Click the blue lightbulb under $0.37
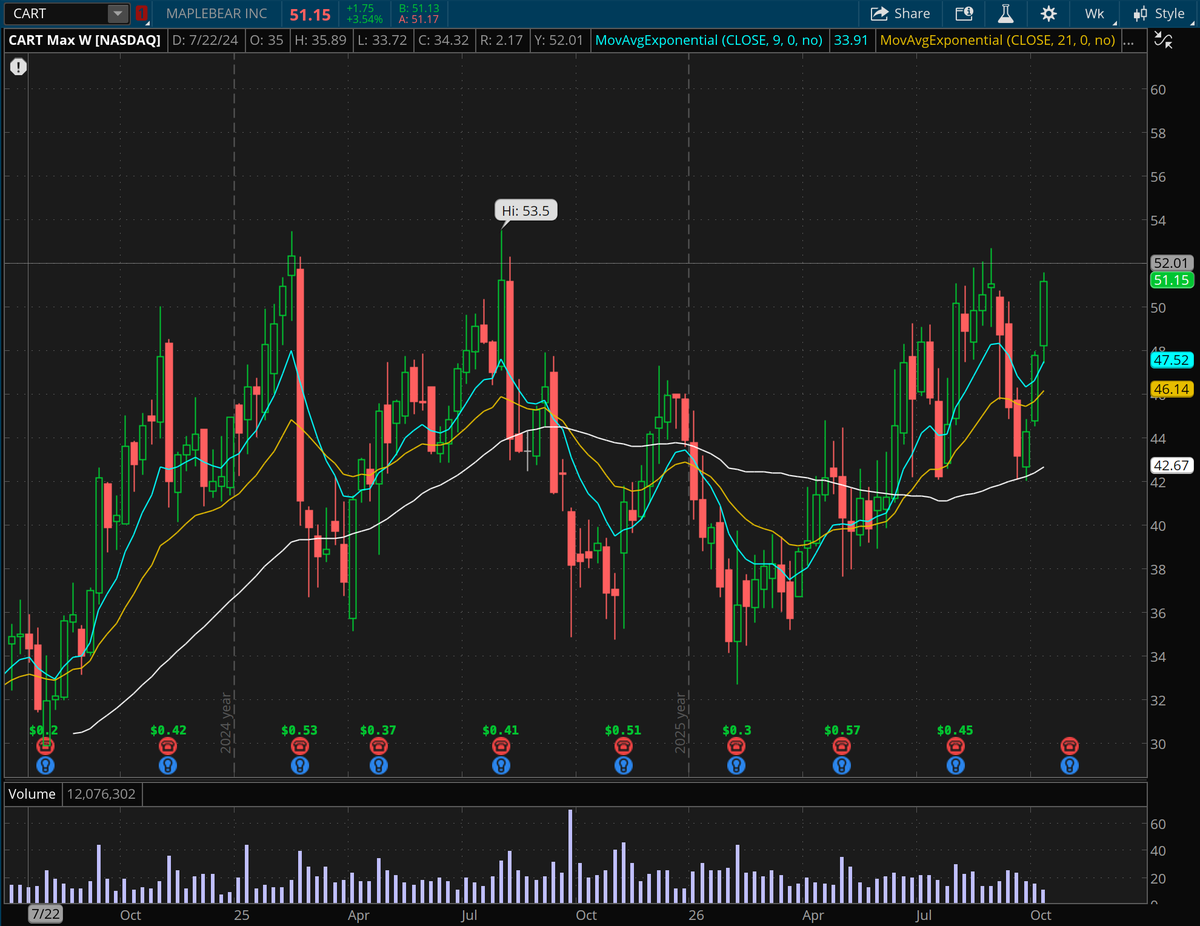Screen dimensions: 1200x926 pyautogui.click(x=378, y=766)
